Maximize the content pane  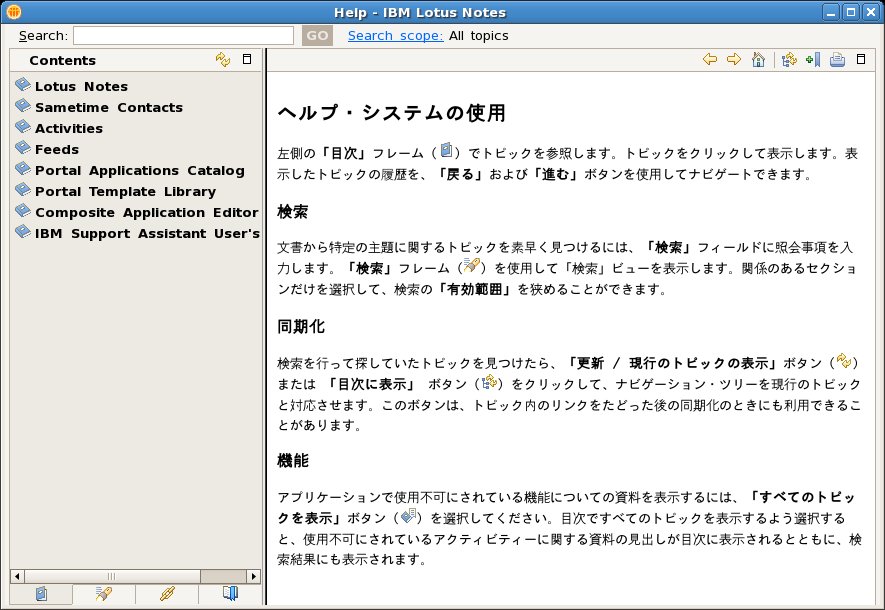point(861,59)
